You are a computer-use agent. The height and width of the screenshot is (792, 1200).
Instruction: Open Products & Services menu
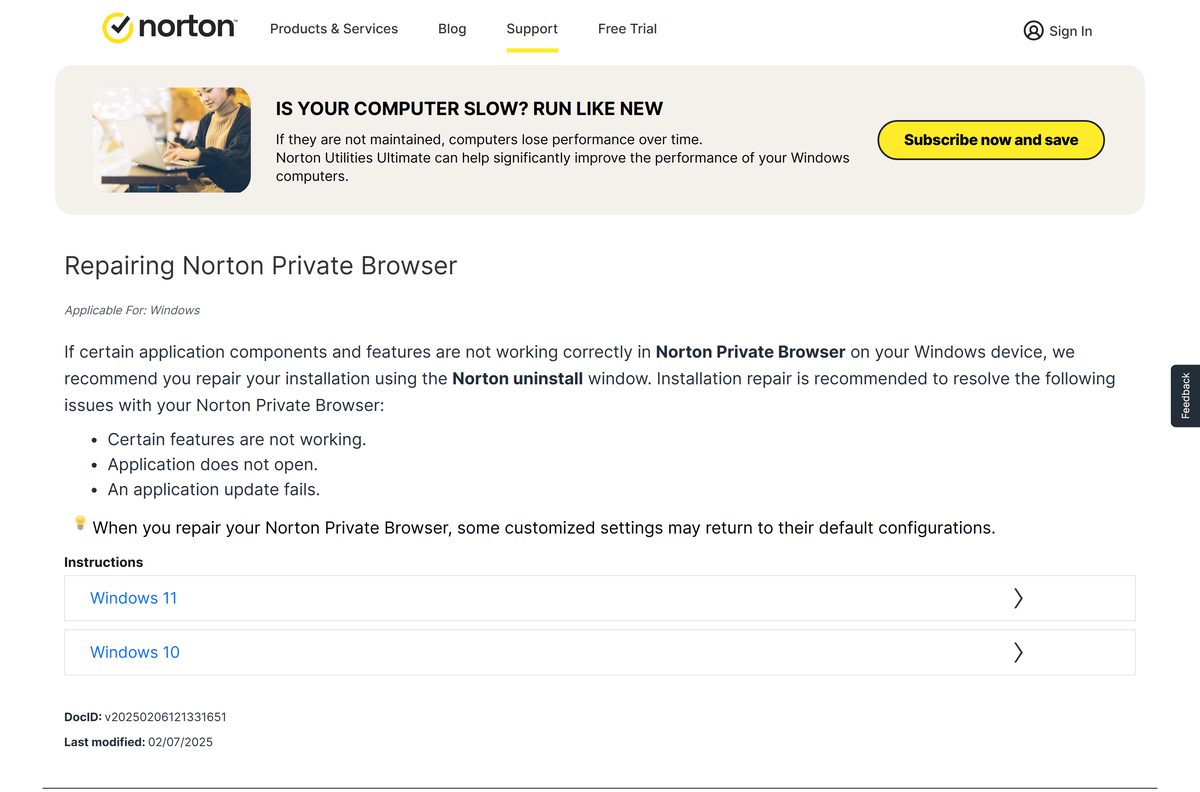tap(334, 29)
